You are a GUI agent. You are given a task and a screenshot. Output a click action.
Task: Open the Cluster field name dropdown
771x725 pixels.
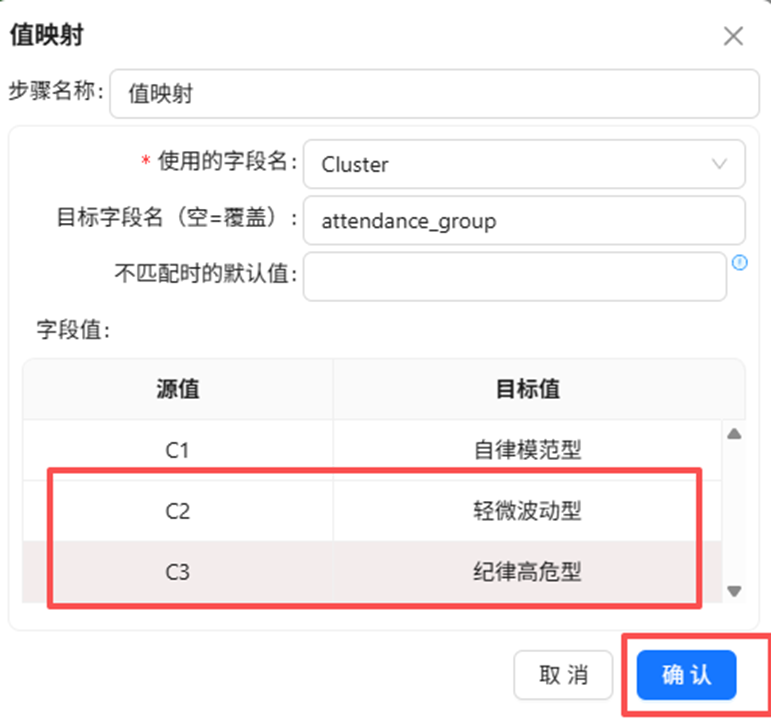[x=524, y=164]
